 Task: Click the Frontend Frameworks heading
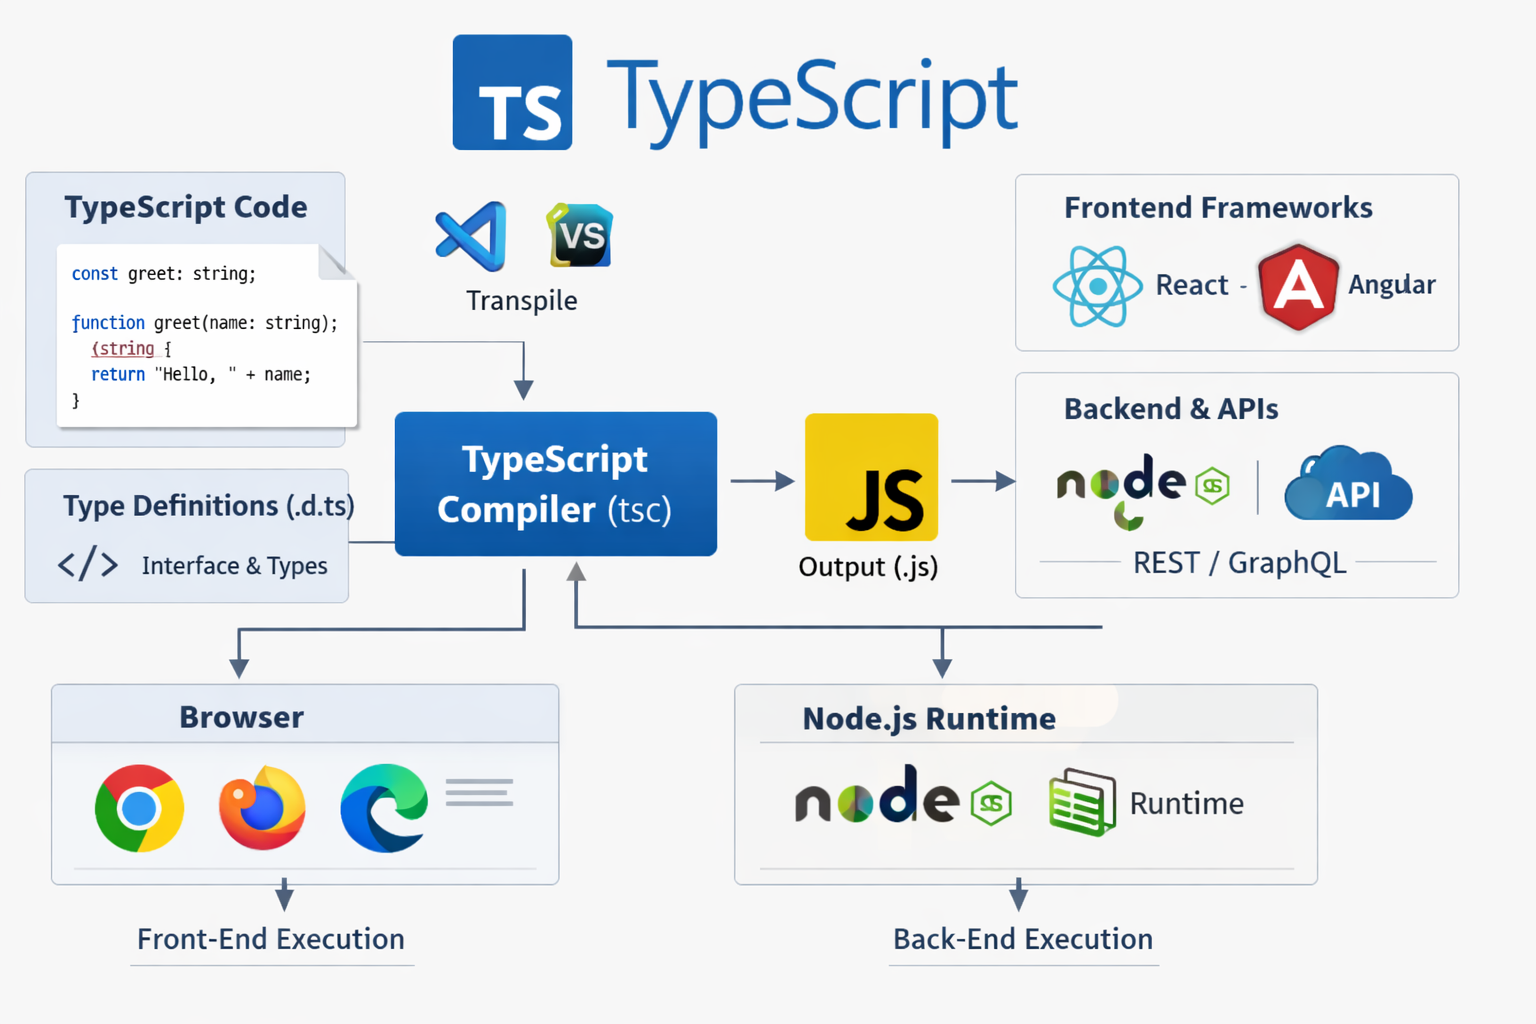[1218, 208]
